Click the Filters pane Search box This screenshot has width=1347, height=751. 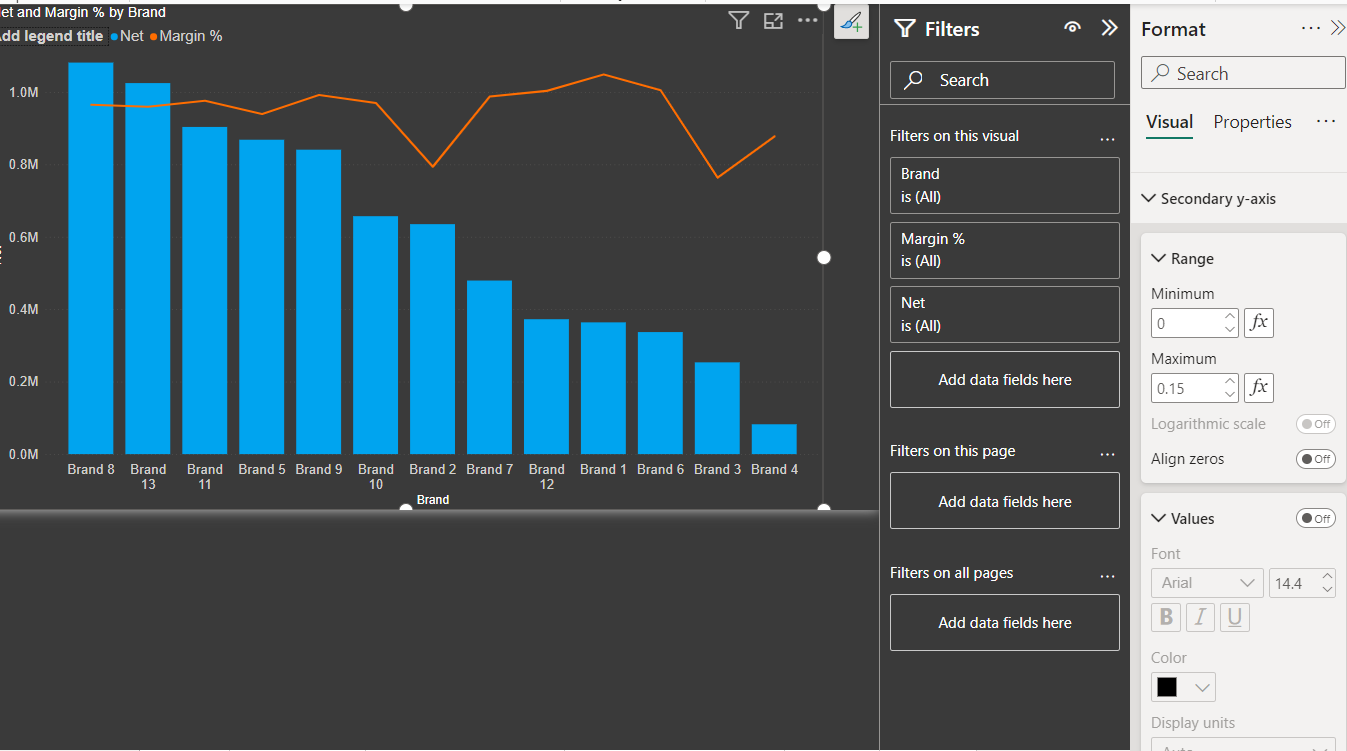coord(1002,80)
